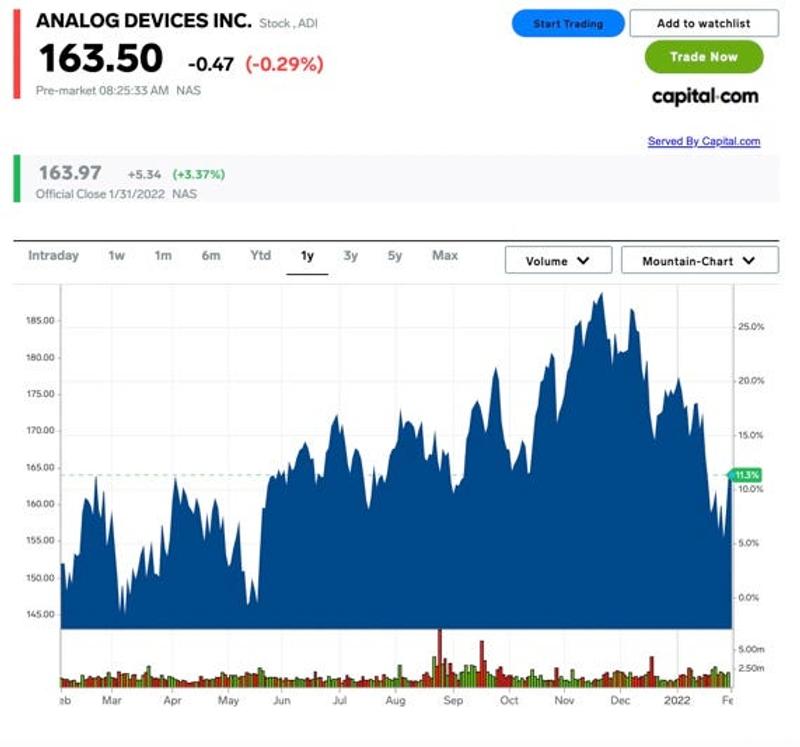This screenshot has width=800, height=747.
Task: Select the 1w chart range
Action: (x=116, y=256)
